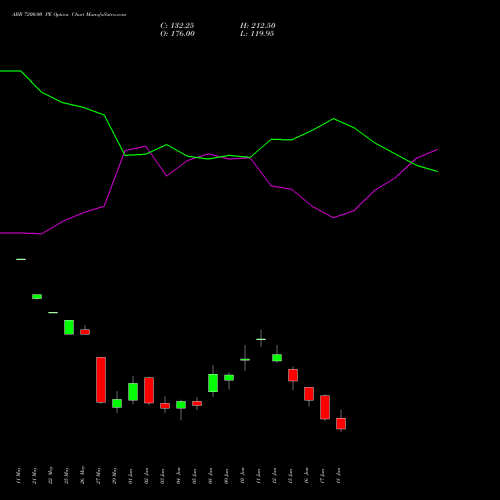Click the green candle for 08 Jun

[x=213, y=383]
